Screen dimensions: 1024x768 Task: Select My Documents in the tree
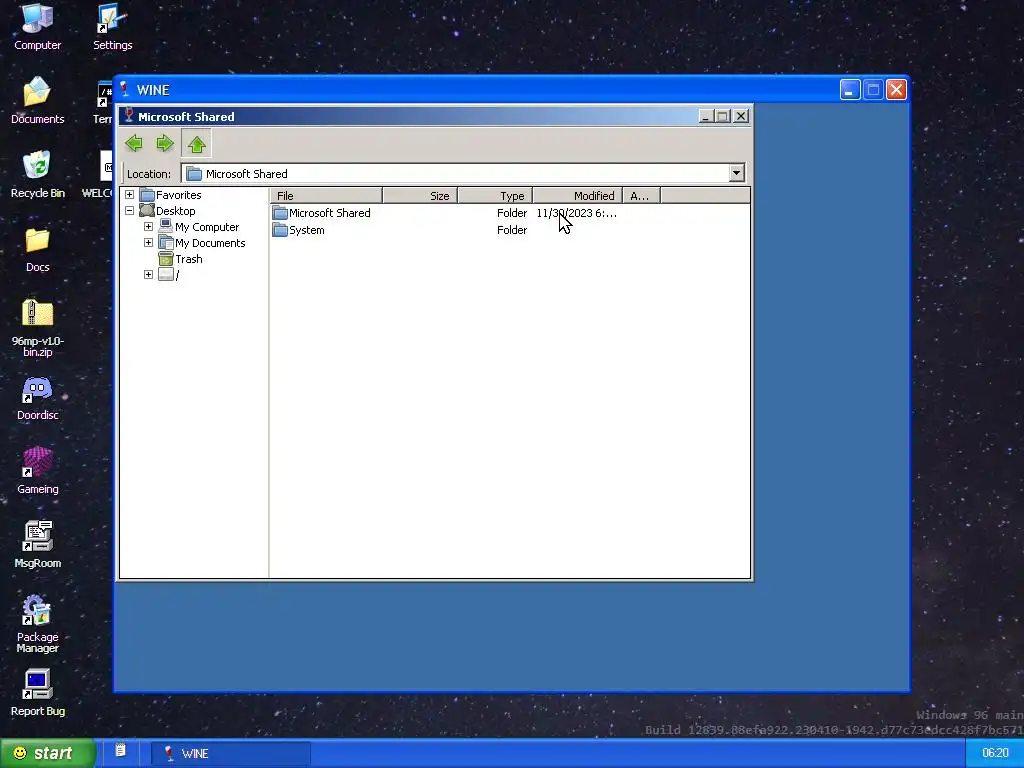[x=210, y=243]
